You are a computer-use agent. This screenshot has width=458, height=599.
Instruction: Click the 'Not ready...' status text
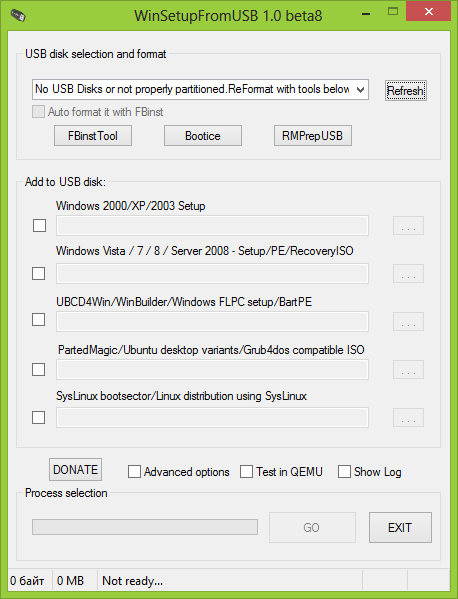pos(133,581)
